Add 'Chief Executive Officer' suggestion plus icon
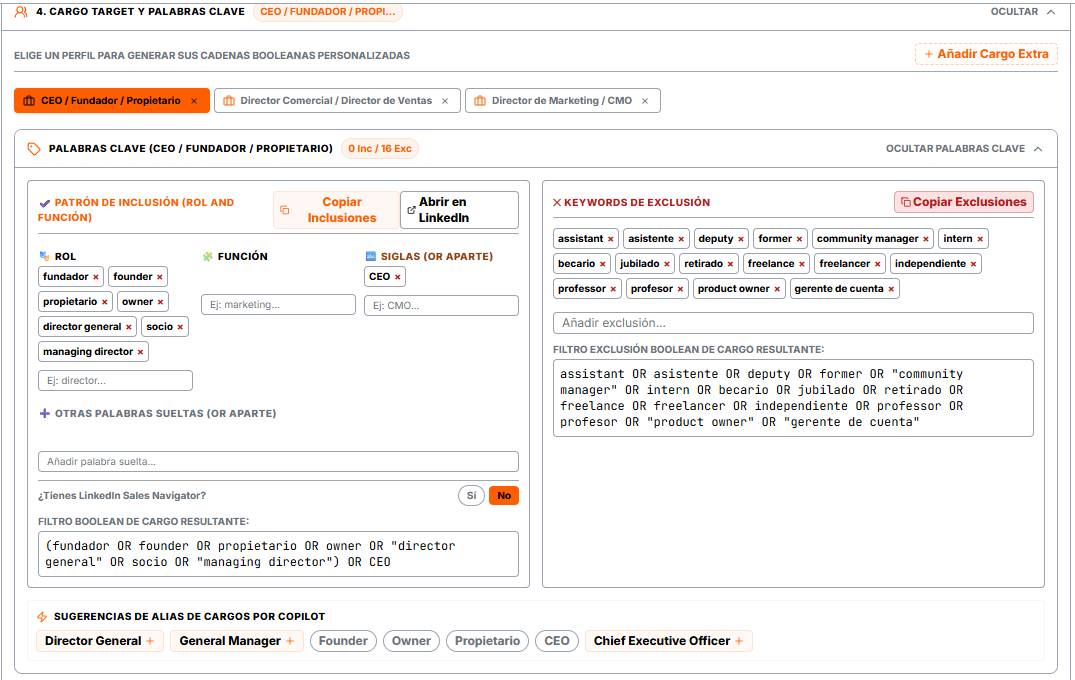The image size is (1075, 680). (739, 641)
